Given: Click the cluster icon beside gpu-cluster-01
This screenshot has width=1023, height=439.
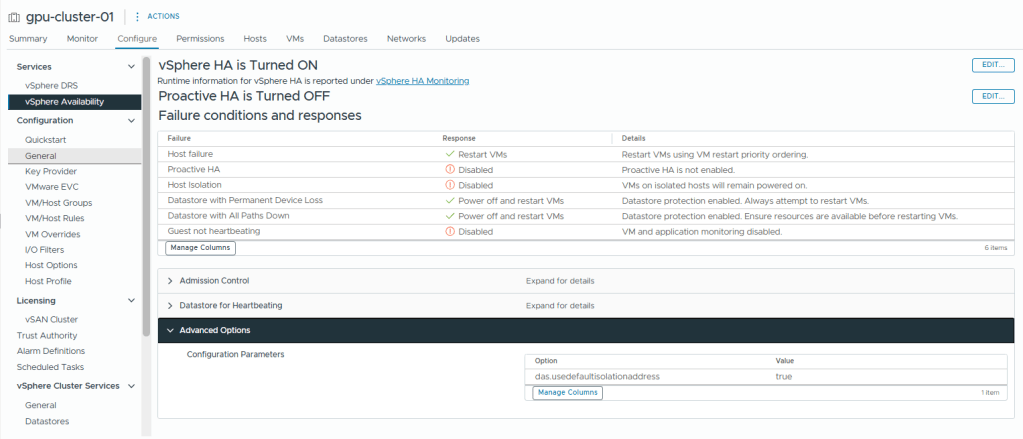Looking at the screenshot, I should click(x=13, y=16).
